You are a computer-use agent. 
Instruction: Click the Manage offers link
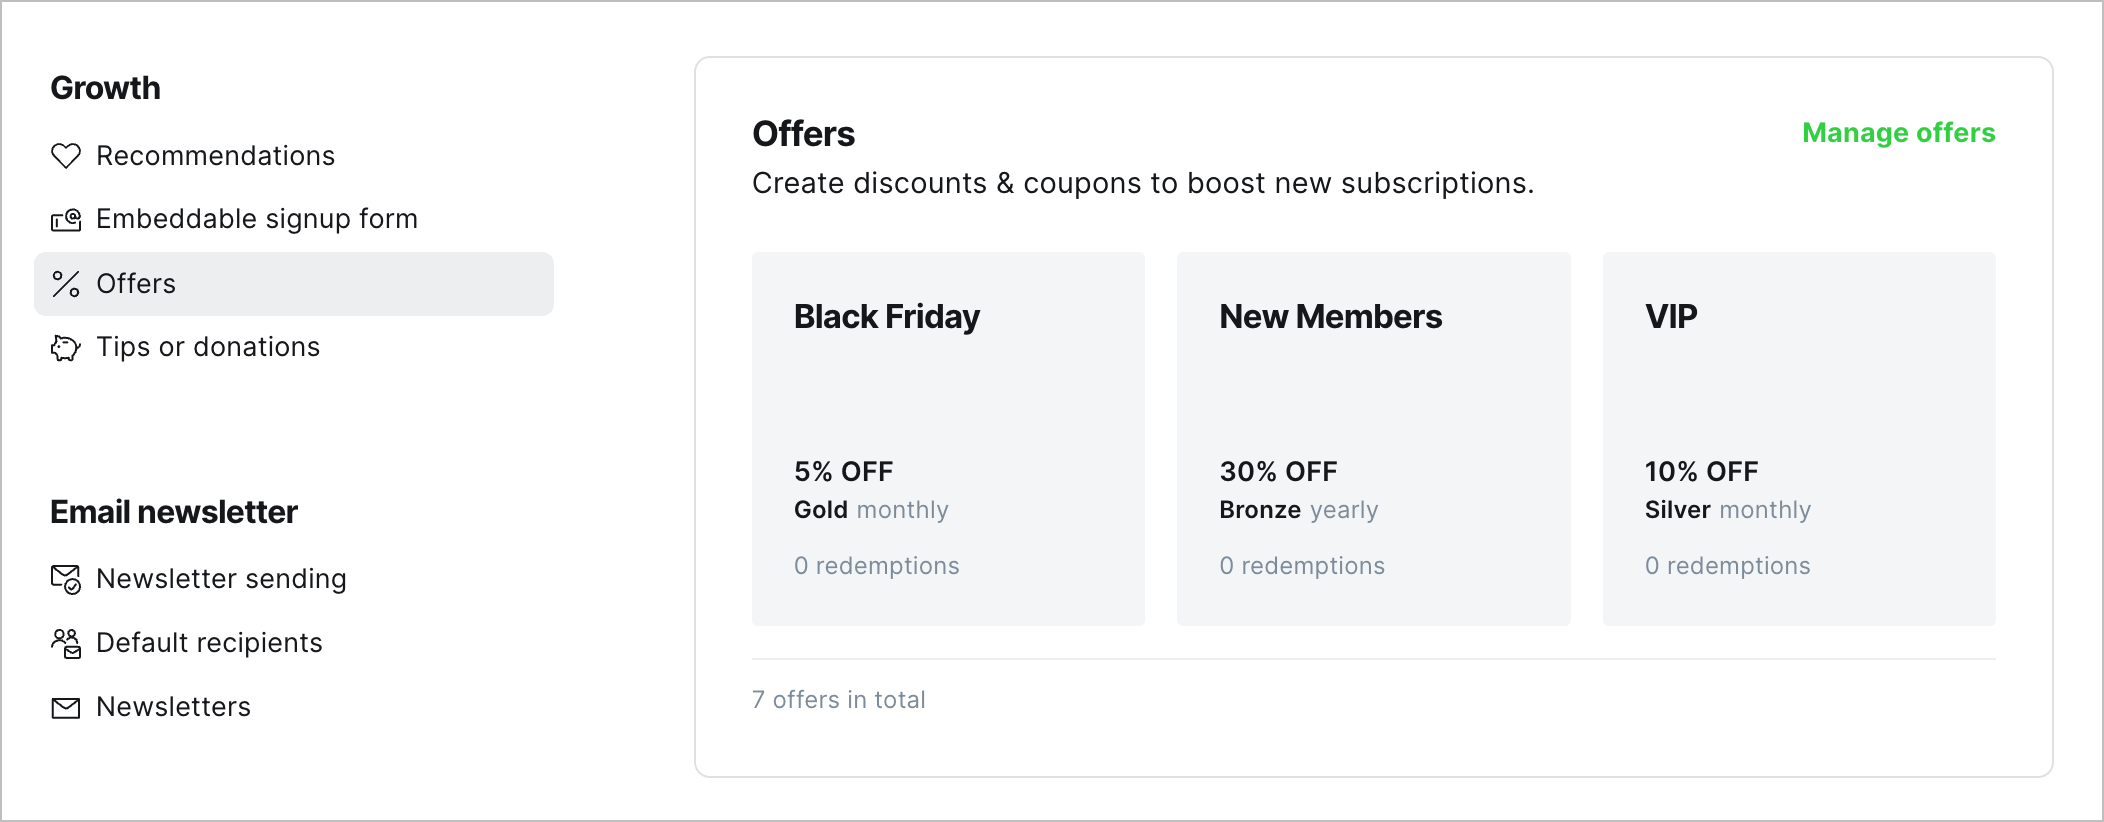click(1898, 132)
